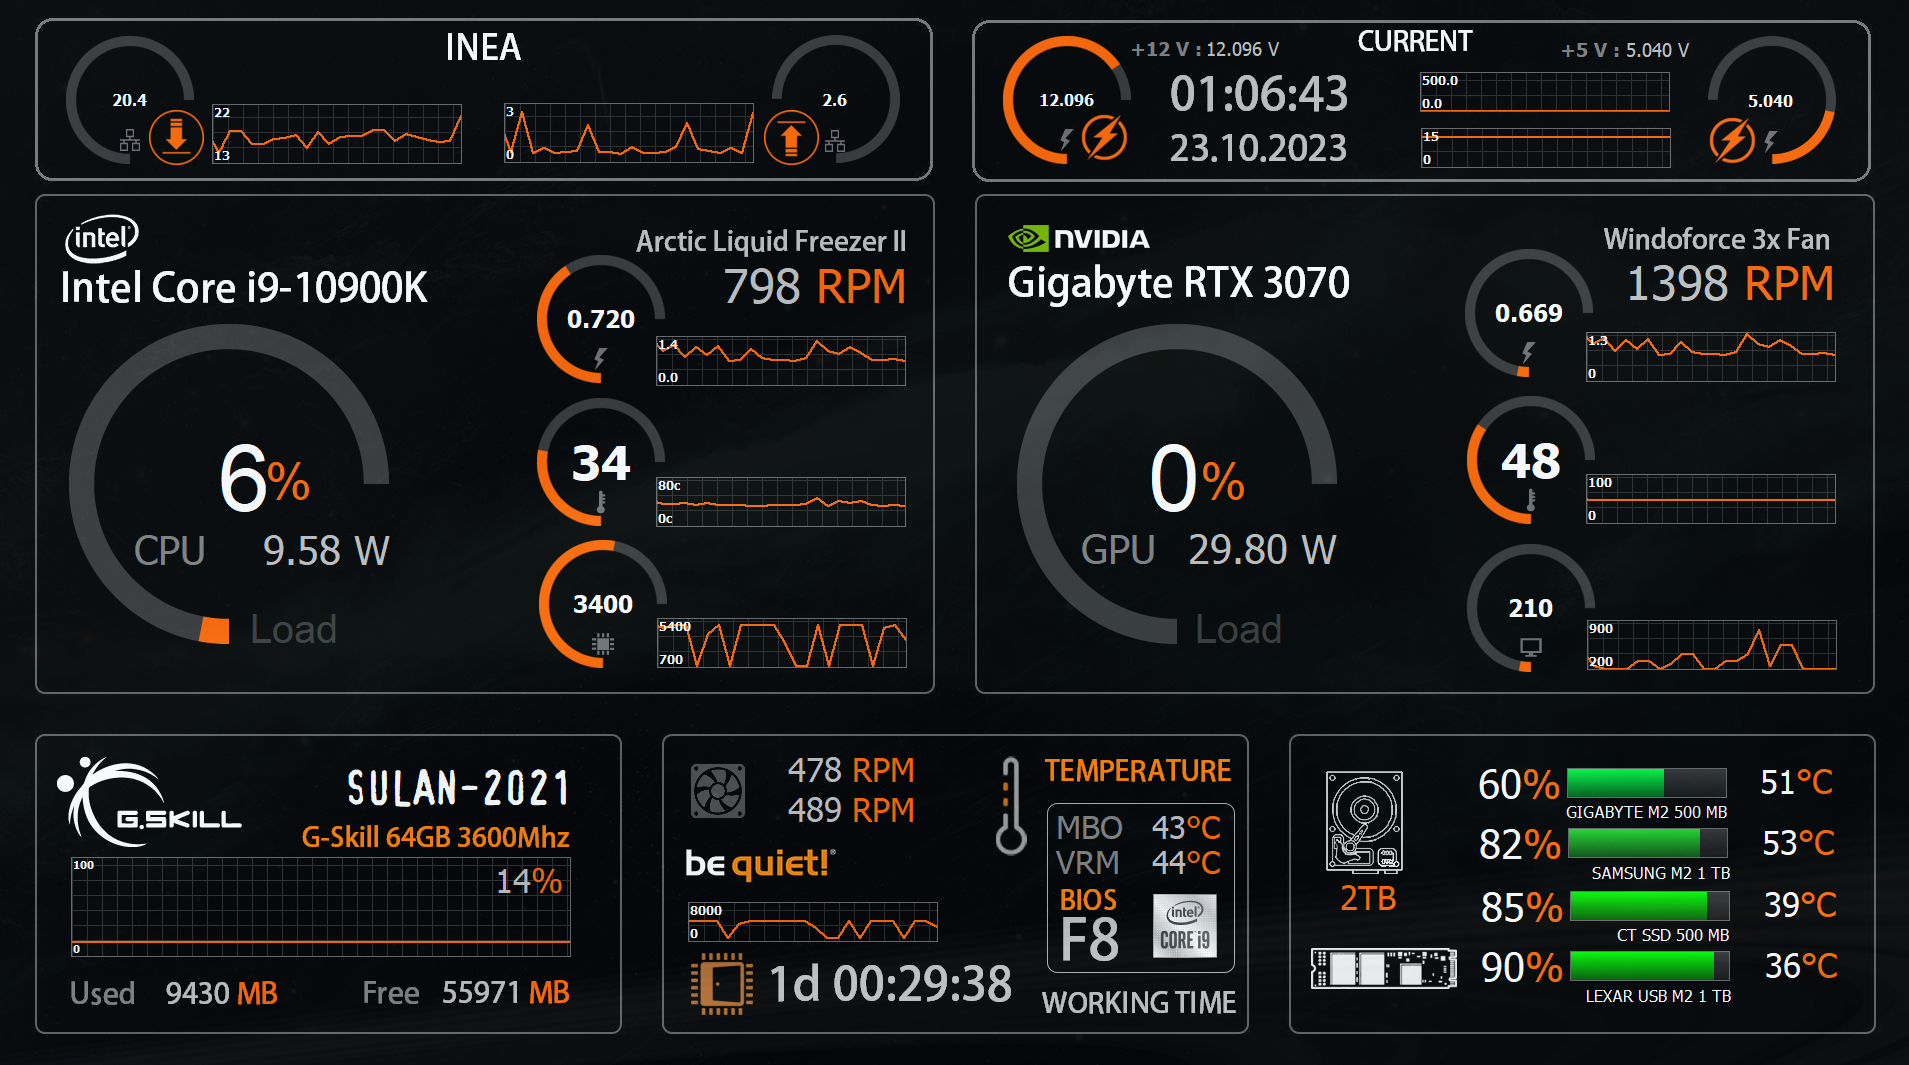Click the Intel Core i9-10900K label
The width and height of the screenshot is (1909, 1065).
pyautogui.click(x=243, y=288)
